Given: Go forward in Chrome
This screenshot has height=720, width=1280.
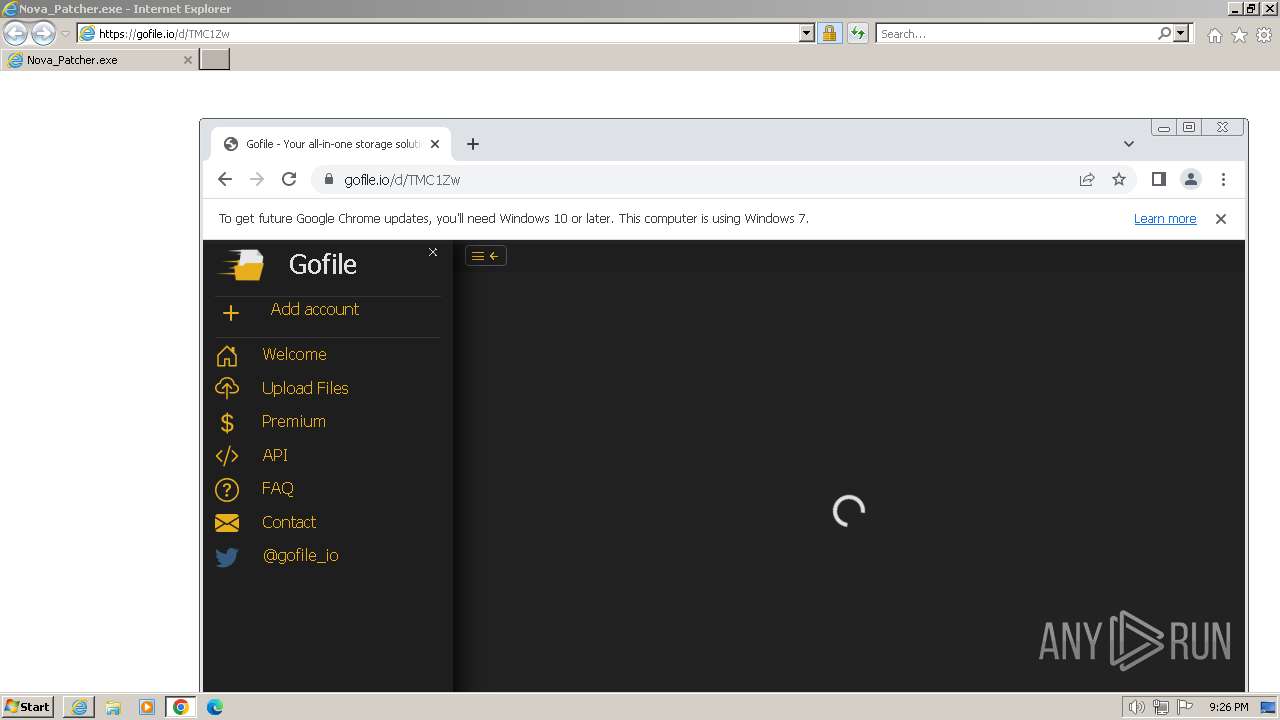Looking at the screenshot, I should pos(257,179).
